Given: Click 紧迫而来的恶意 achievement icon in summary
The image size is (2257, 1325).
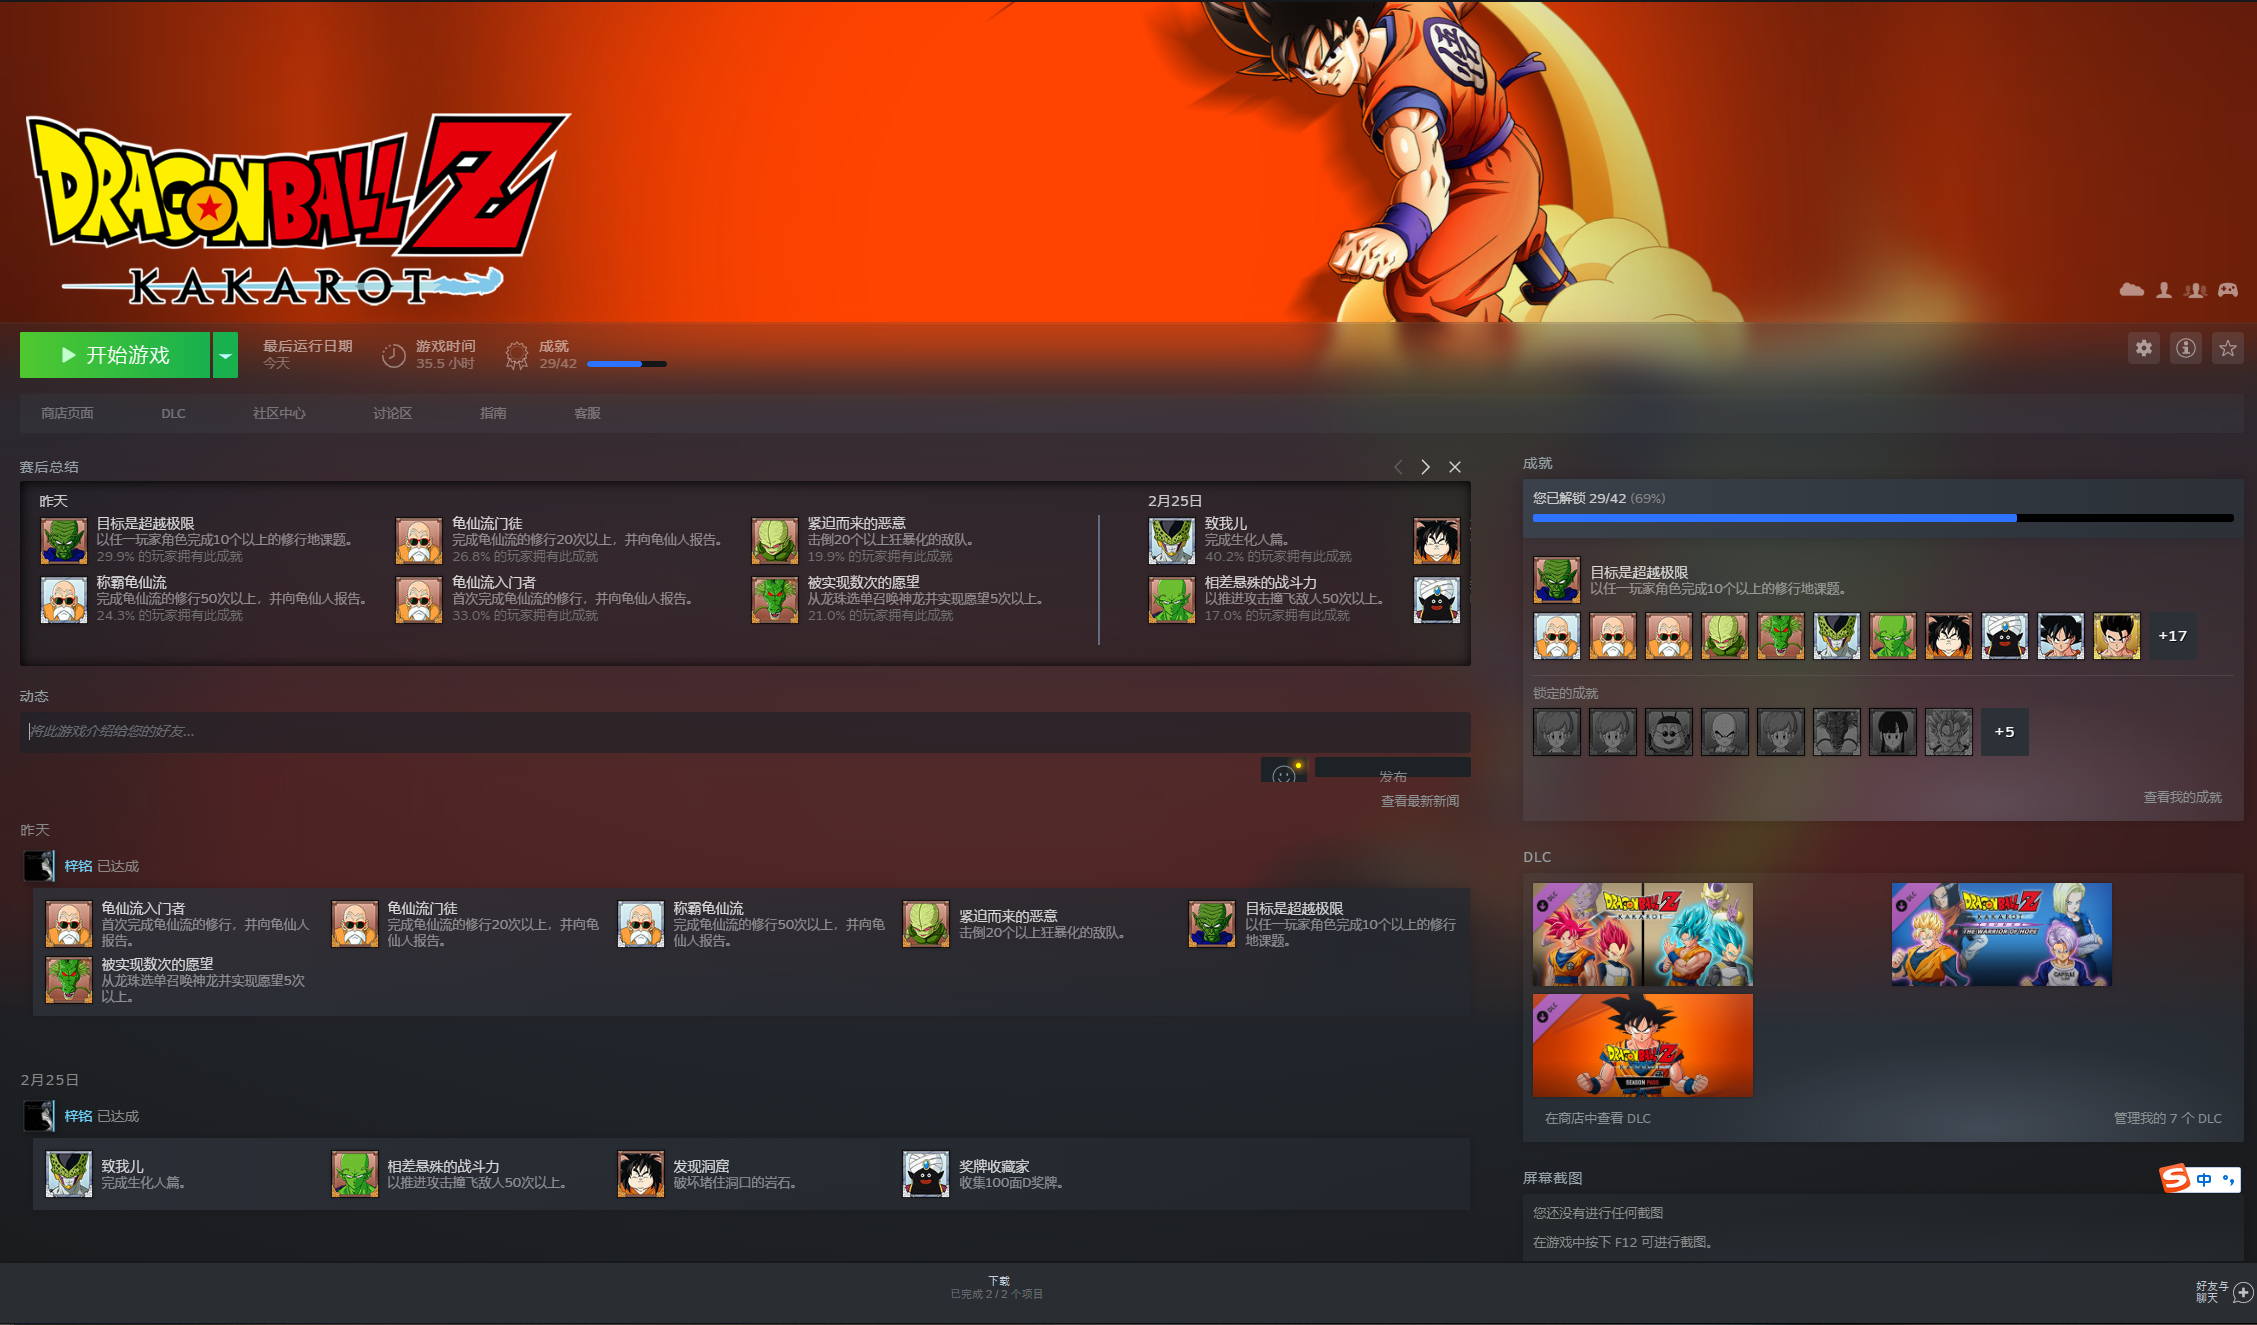Looking at the screenshot, I should click(x=775, y=541).
